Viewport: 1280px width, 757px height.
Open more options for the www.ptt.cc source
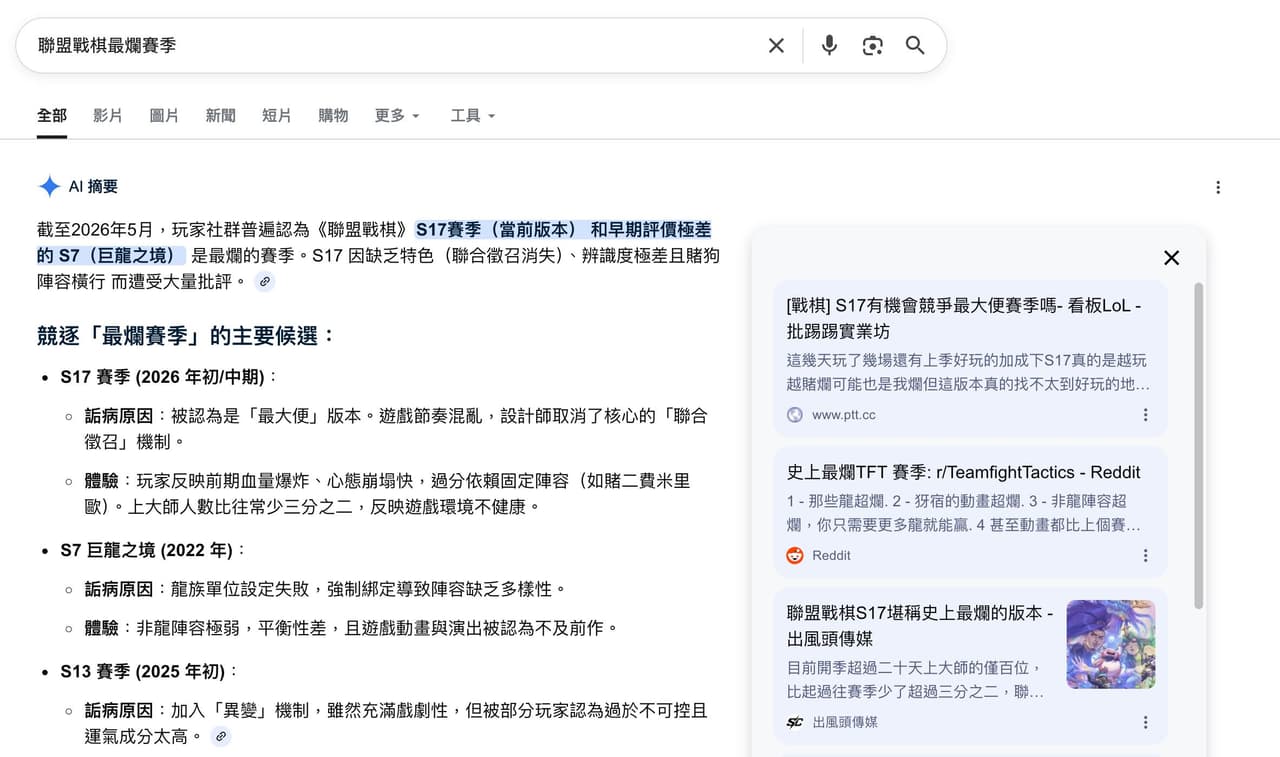point(1146,415)
